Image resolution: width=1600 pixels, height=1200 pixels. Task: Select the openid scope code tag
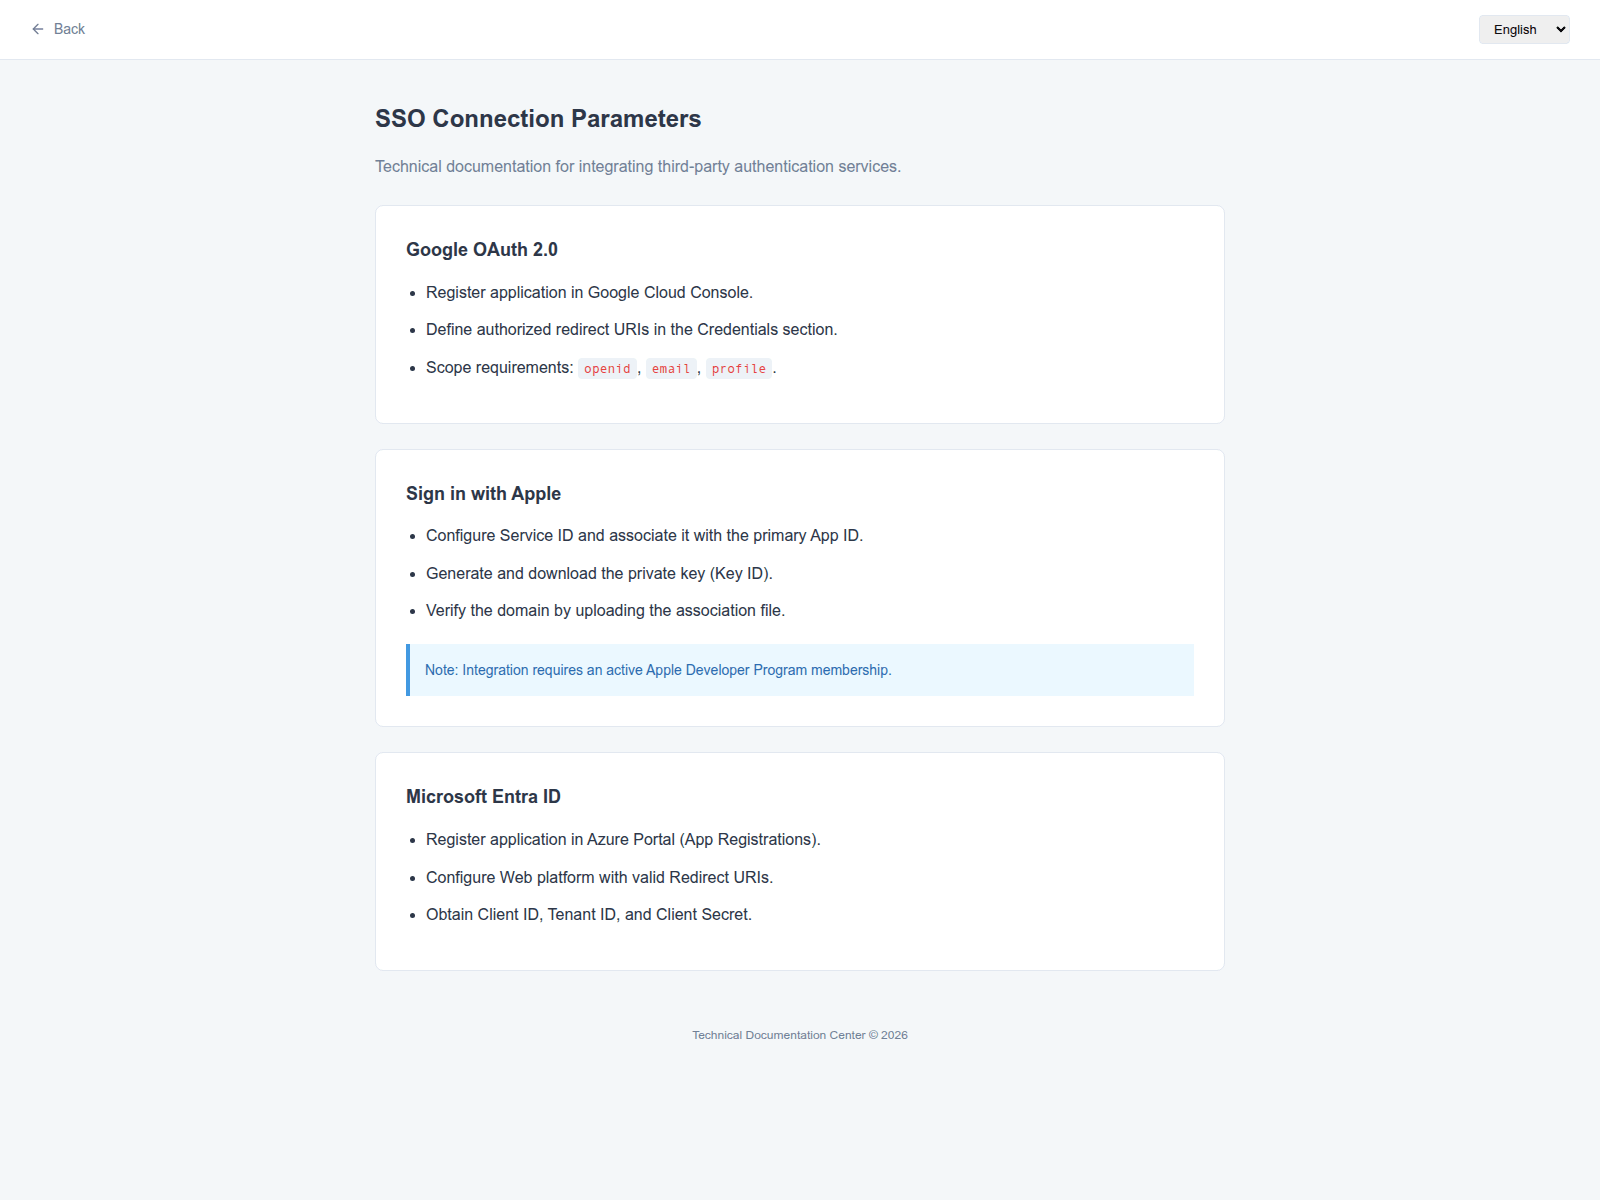click(607, 369)
